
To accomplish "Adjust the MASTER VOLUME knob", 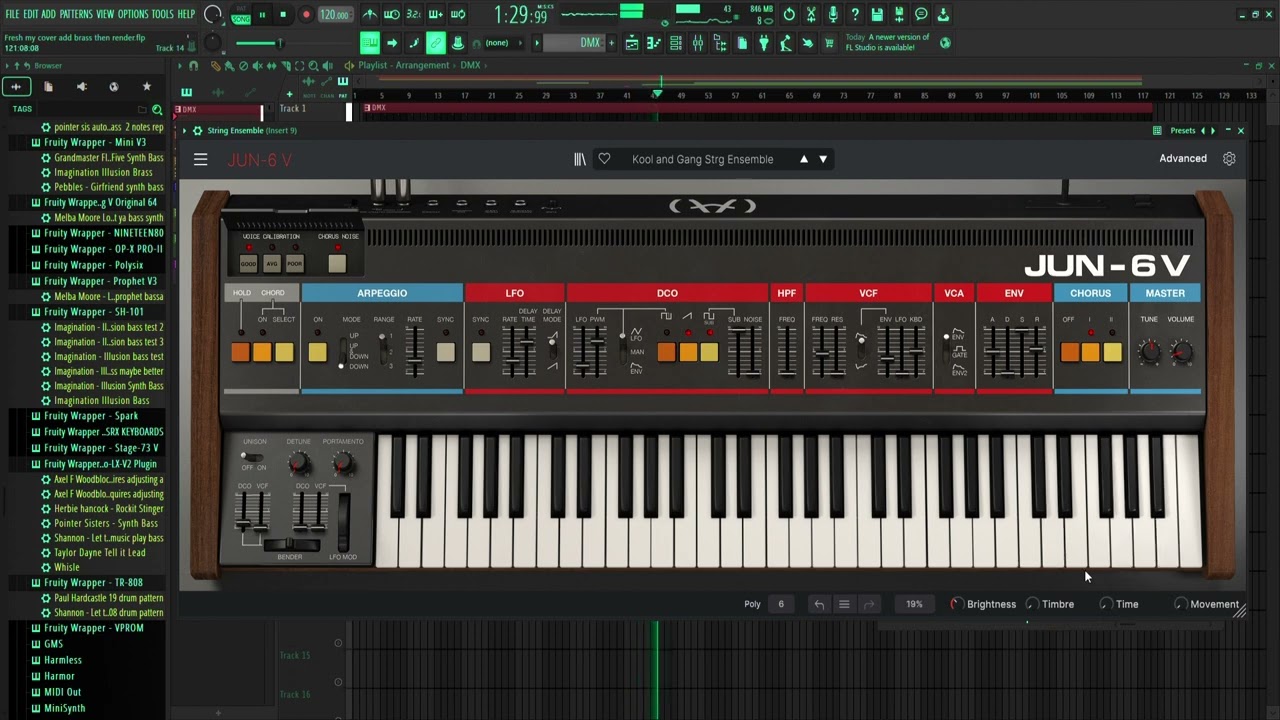I will point(1181,351).
